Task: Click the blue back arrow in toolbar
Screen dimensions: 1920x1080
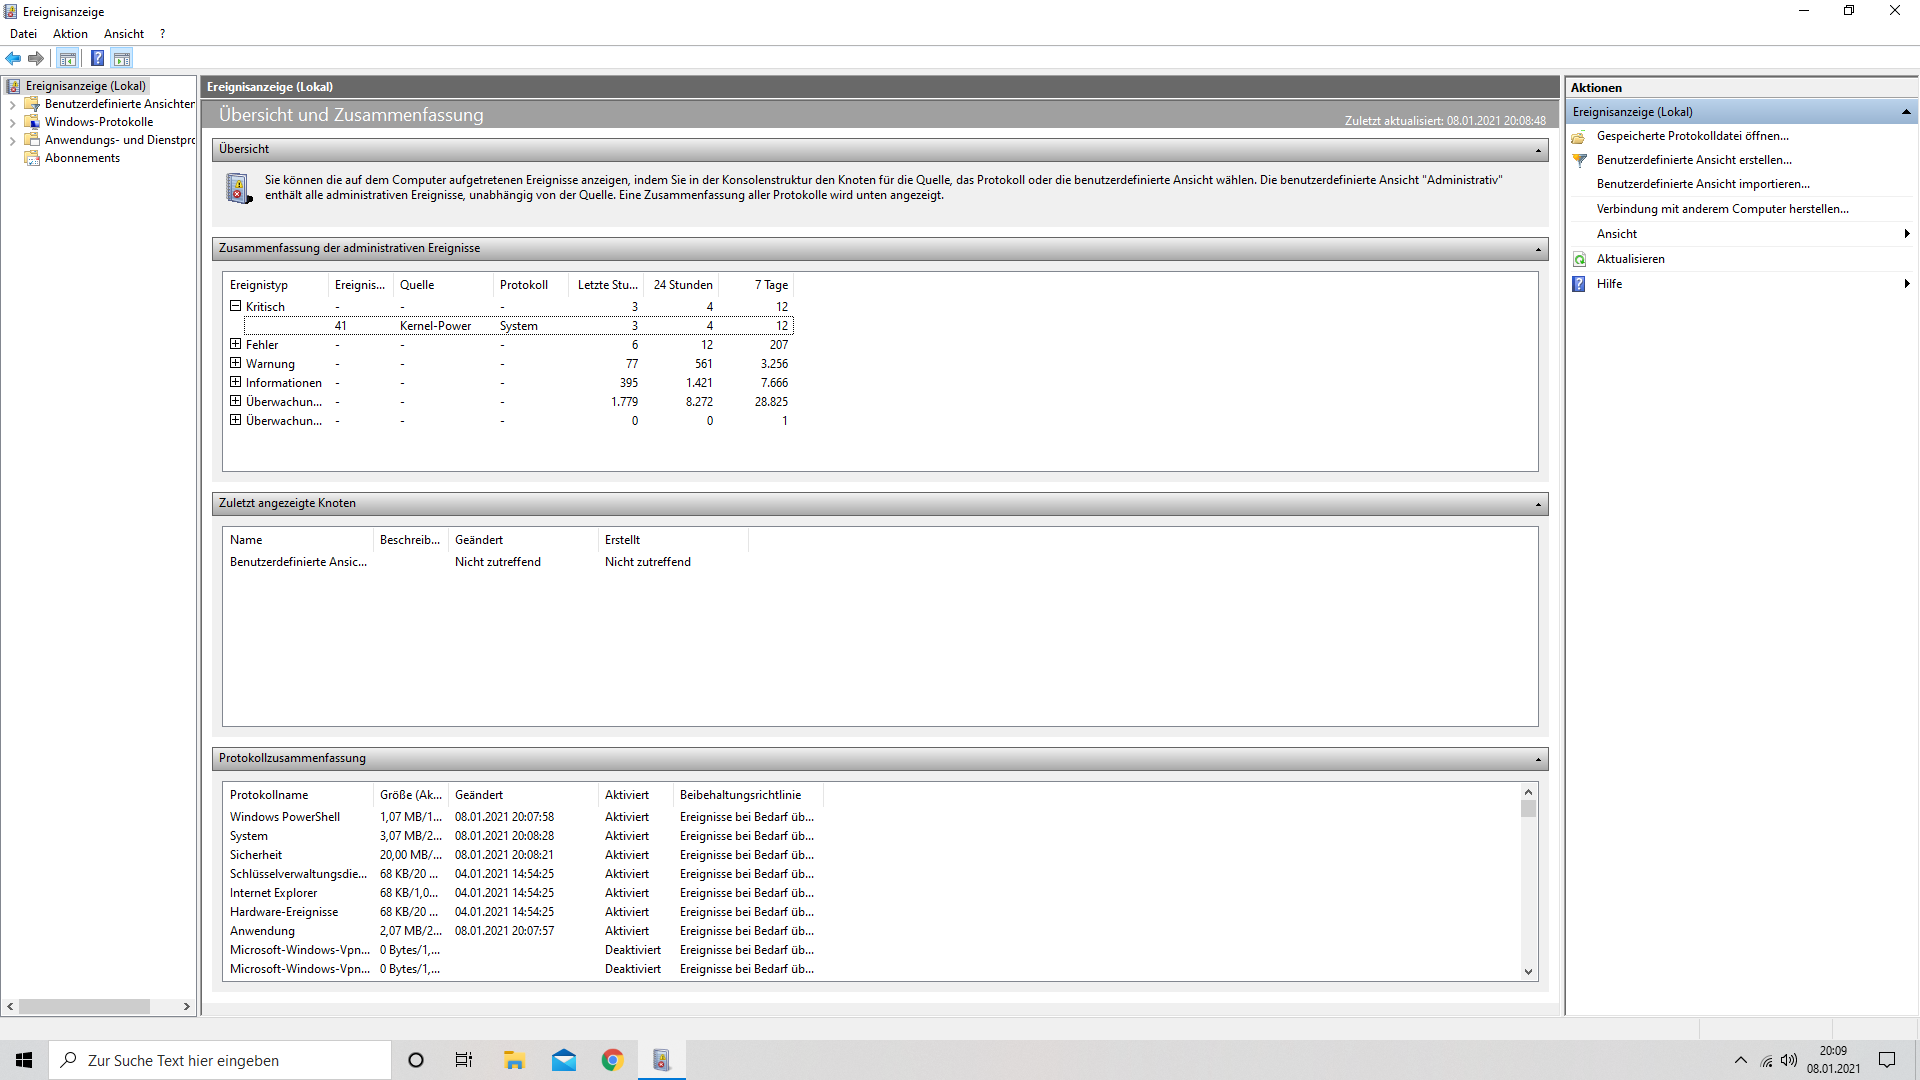Action: pyautogui.click(x=13, y=58)
